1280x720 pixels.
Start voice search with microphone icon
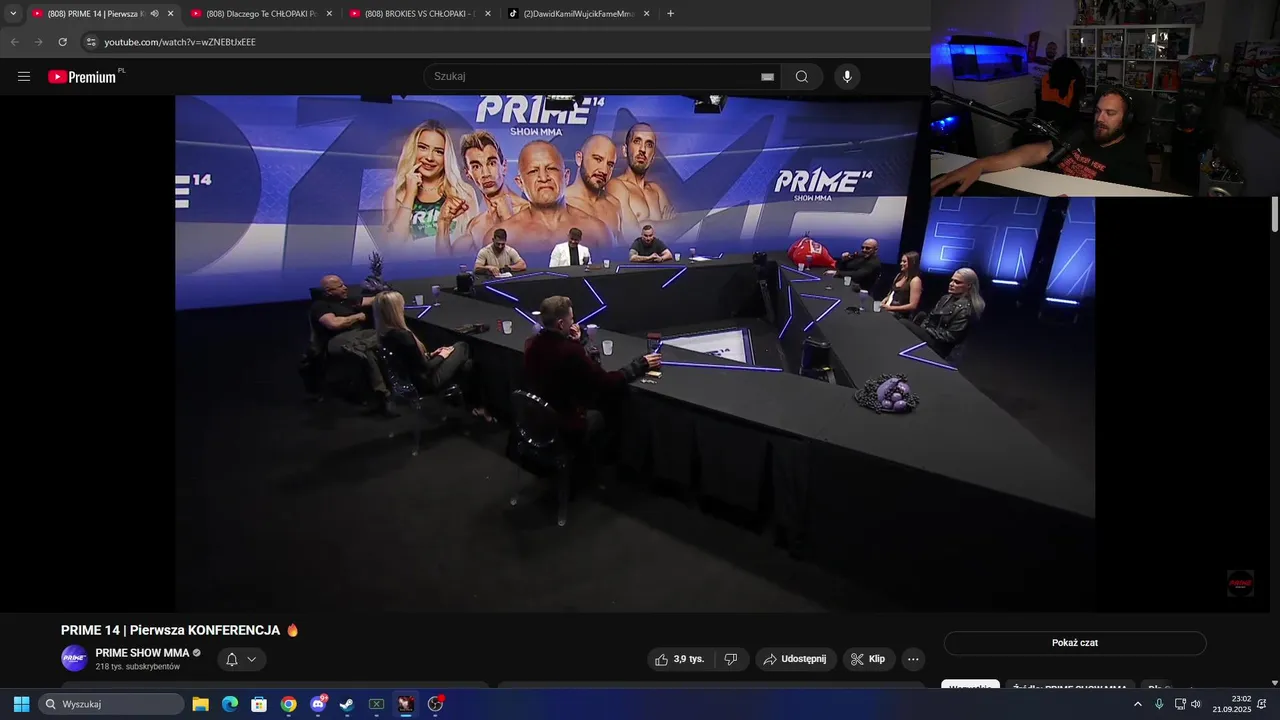(x=847, y=76)
